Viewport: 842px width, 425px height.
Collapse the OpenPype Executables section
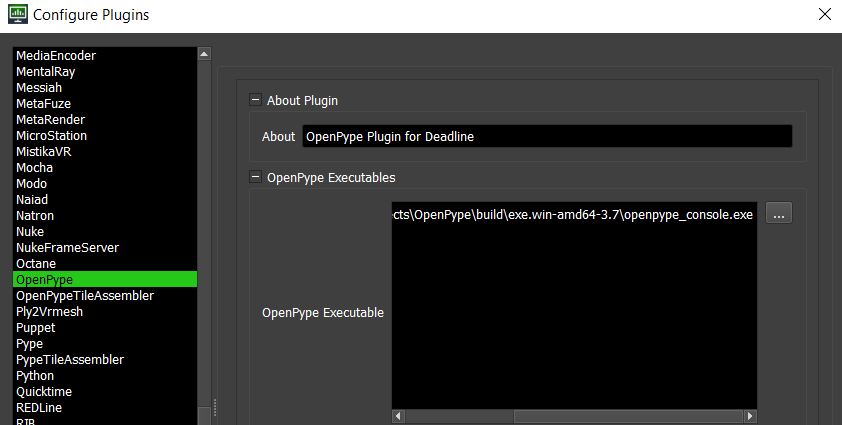pos(256,177)
